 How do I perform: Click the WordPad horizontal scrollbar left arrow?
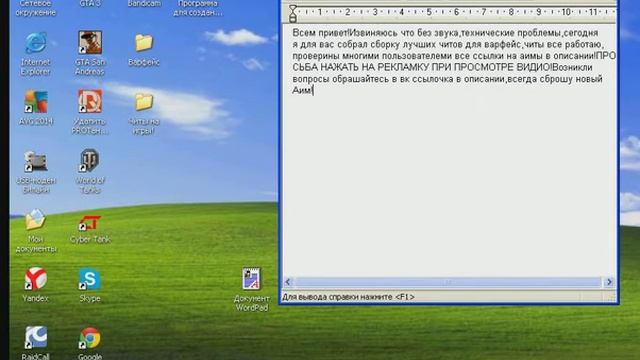coord(288,282)
